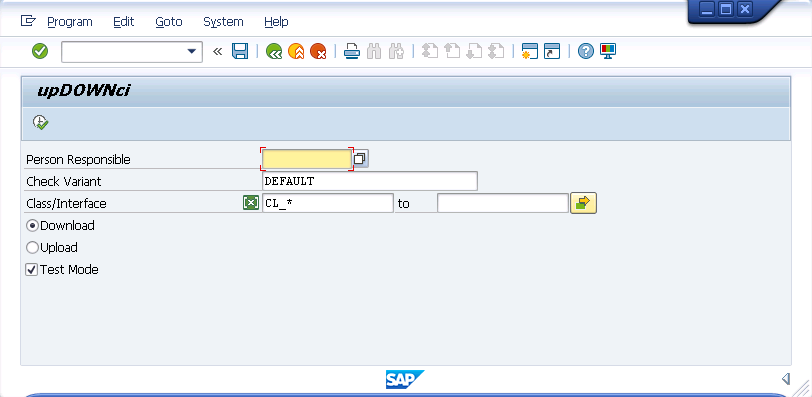Click the Next Page icon

coord(474,51)
